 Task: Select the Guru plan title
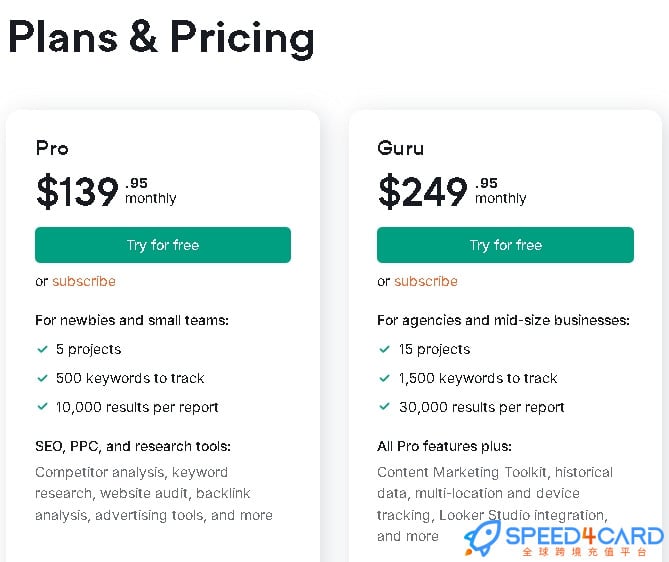click(401, 149)
